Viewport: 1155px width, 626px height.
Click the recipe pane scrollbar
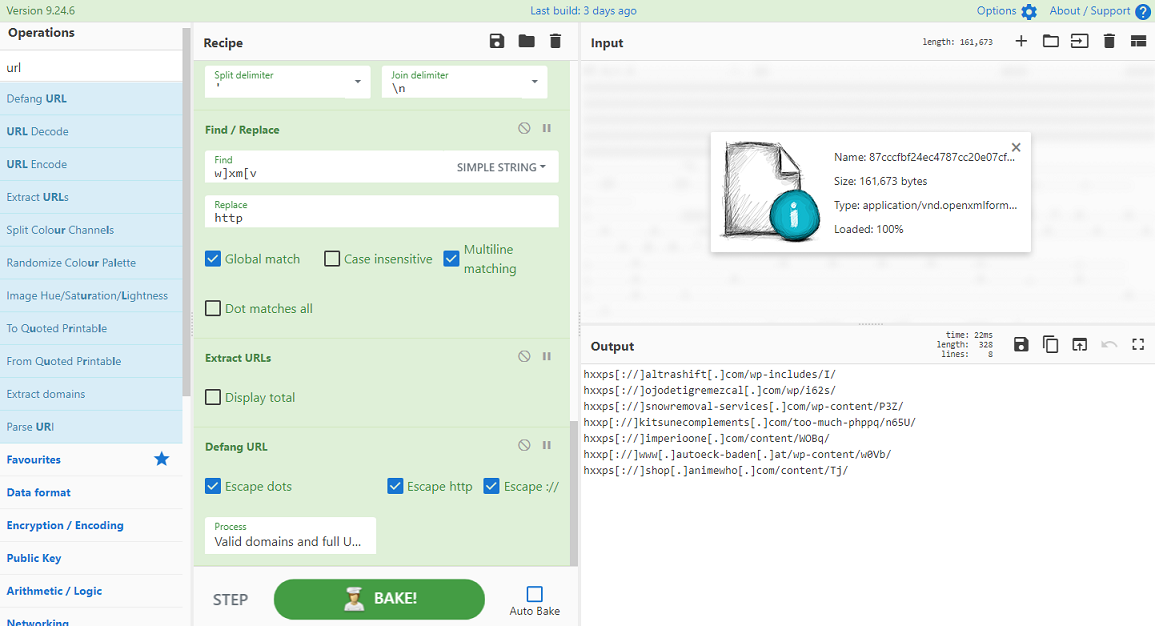click(574, 492)
